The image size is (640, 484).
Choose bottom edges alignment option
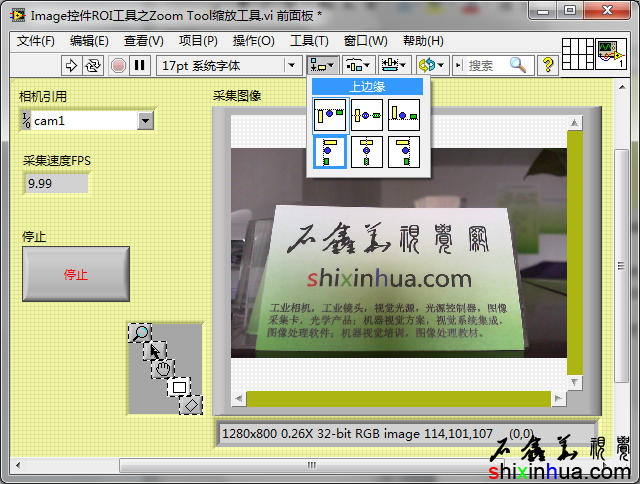point(404,115)
